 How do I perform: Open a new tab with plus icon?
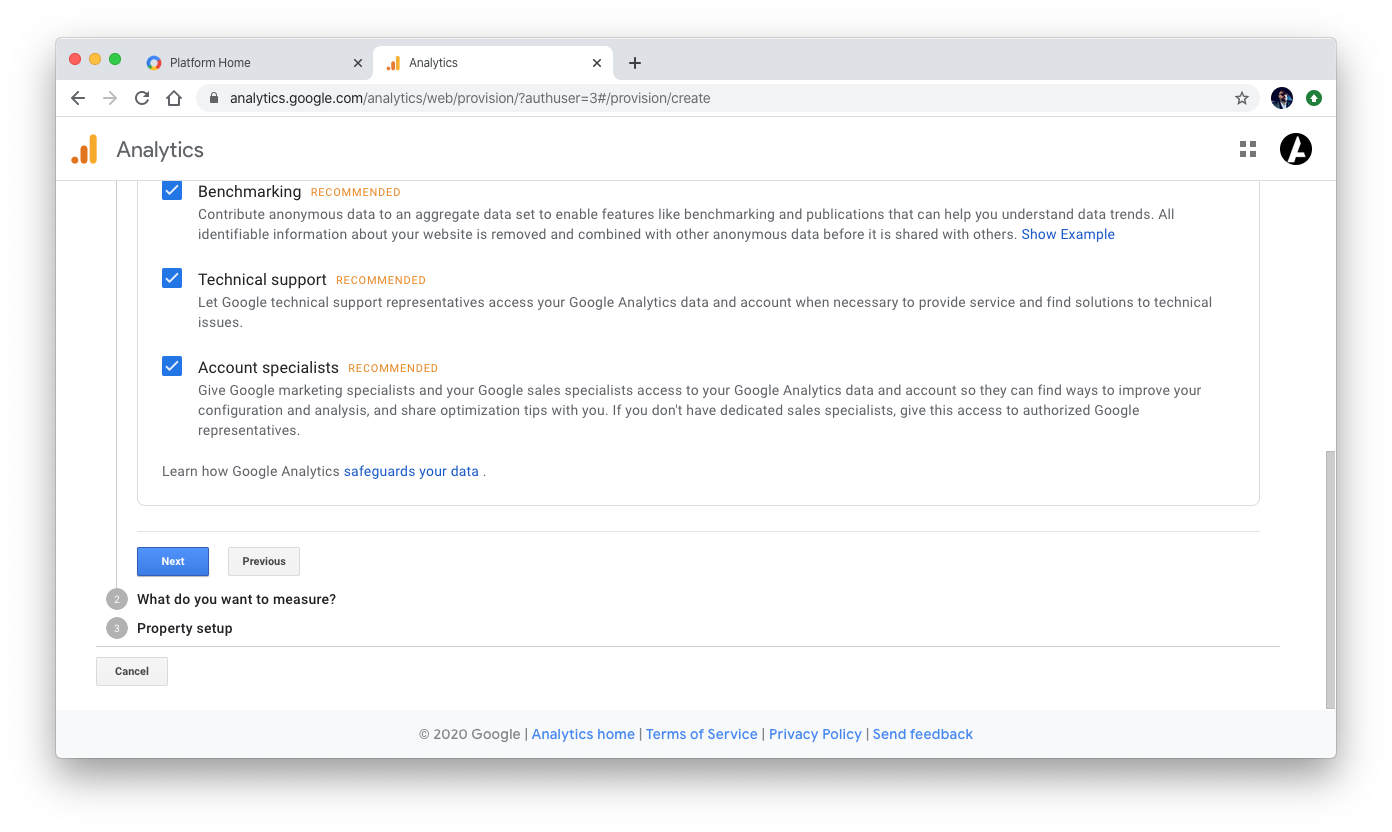pos(634,63)
